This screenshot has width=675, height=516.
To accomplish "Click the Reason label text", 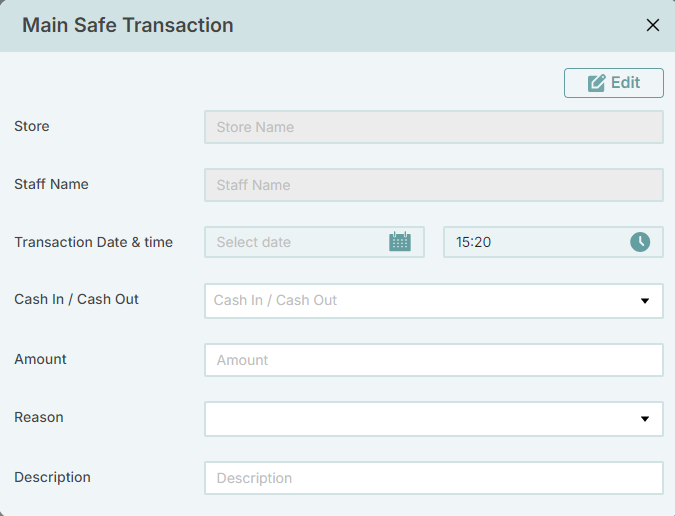I will click(39, 417).
